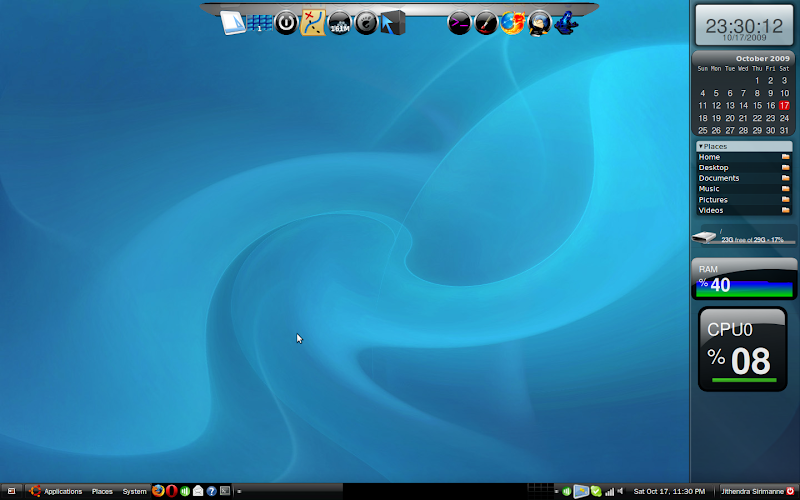Screen dimensions: 800x500
Task: Open the penguin globe icon in dock
Action: coord(539,23)
